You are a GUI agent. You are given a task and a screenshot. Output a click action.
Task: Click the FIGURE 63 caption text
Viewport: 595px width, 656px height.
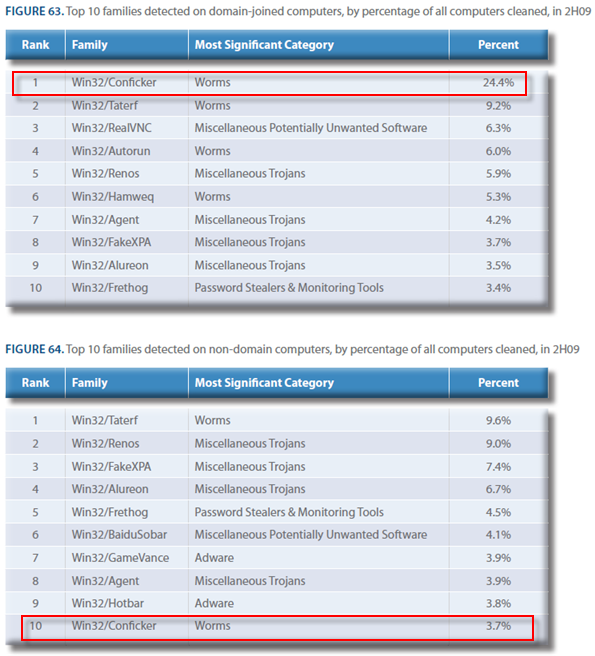[298, 11]
